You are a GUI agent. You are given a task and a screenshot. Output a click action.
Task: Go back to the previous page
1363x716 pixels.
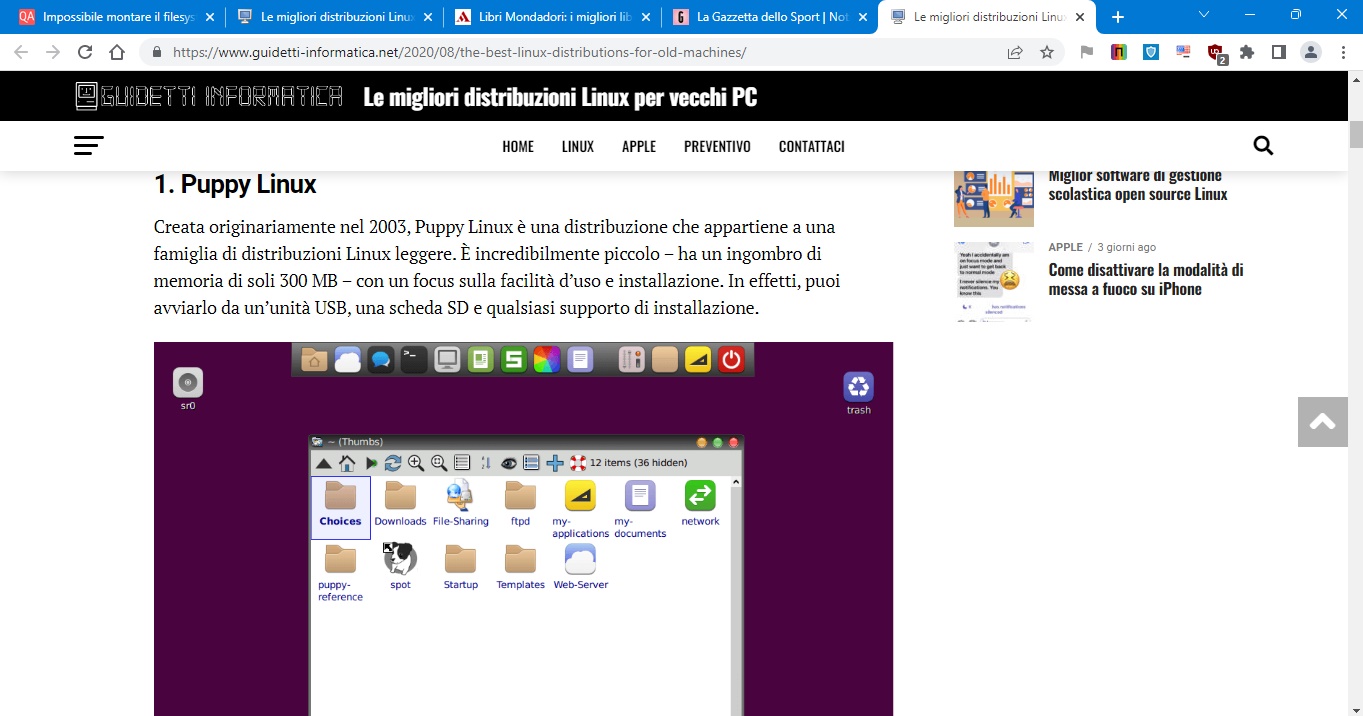click(x=20, y=53)
